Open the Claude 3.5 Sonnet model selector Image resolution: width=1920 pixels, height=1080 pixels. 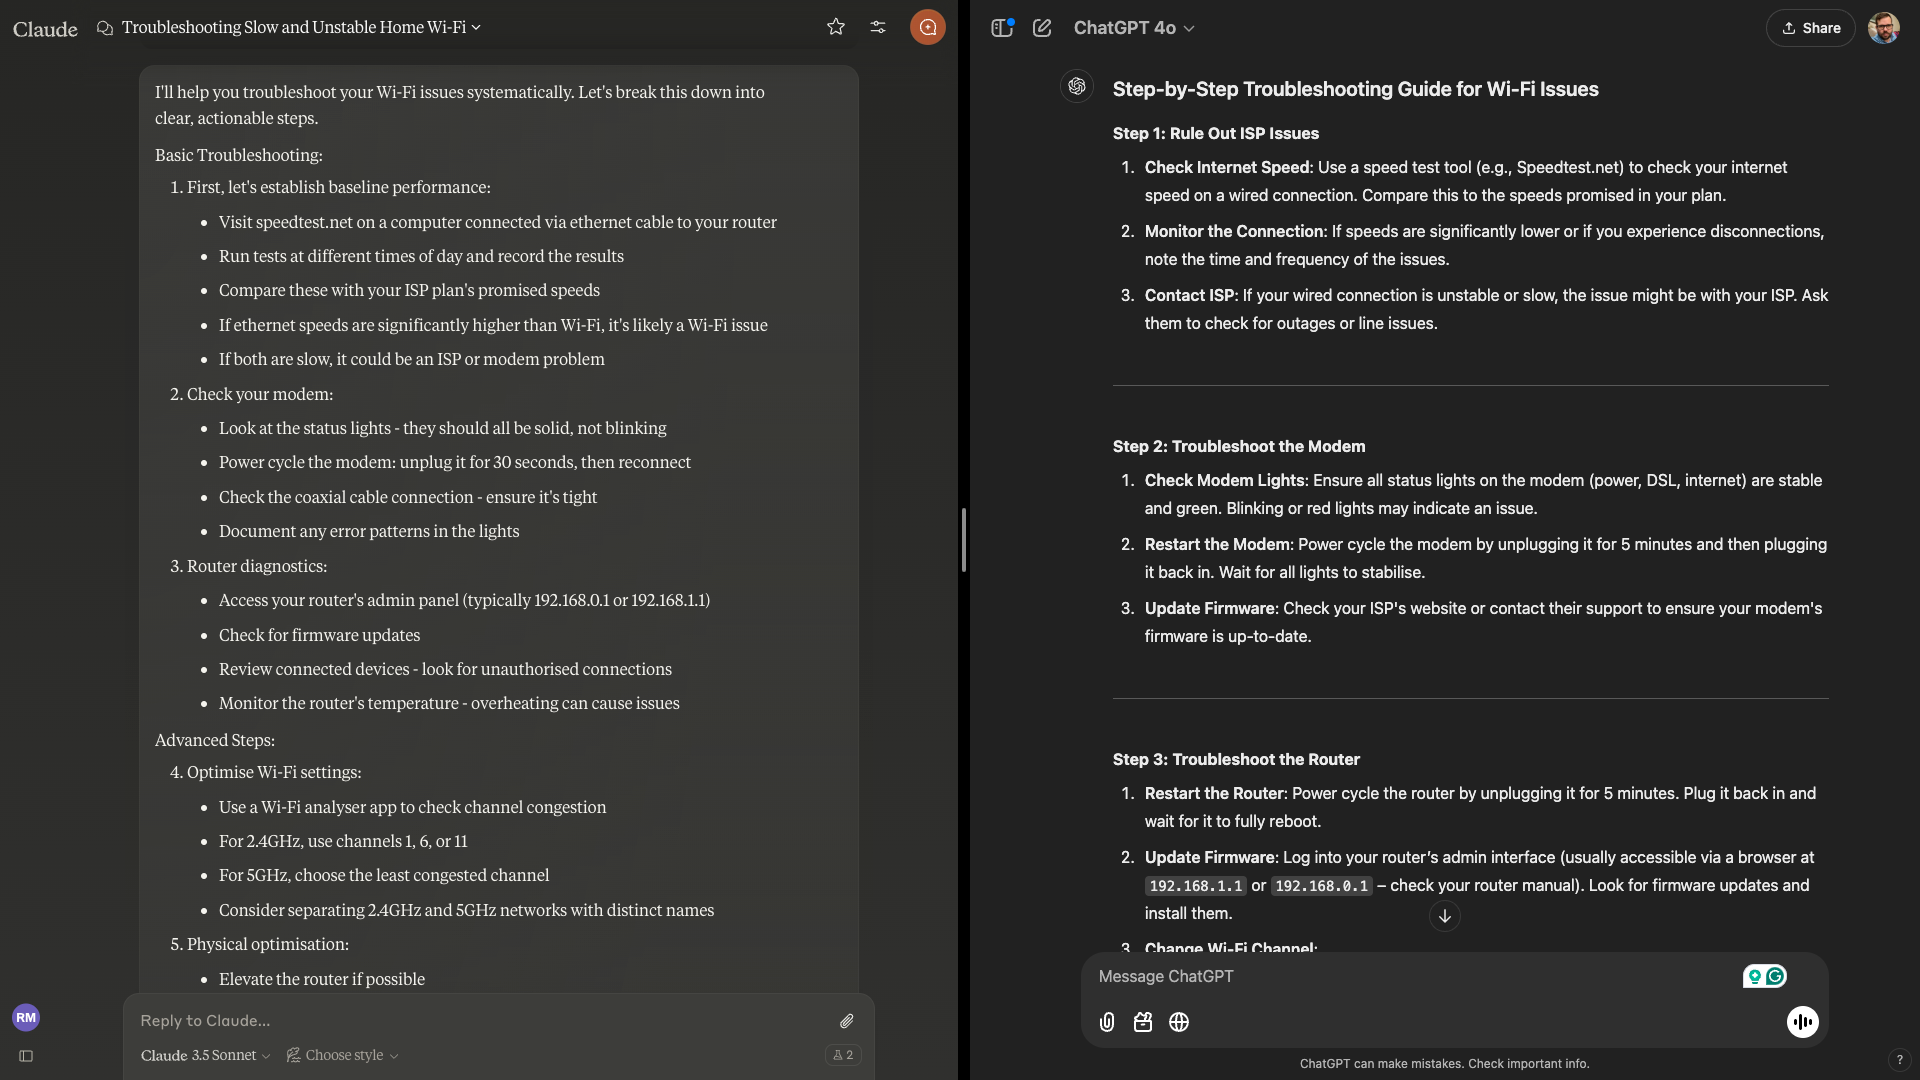pyautogui.click(x=205, y=1055)
